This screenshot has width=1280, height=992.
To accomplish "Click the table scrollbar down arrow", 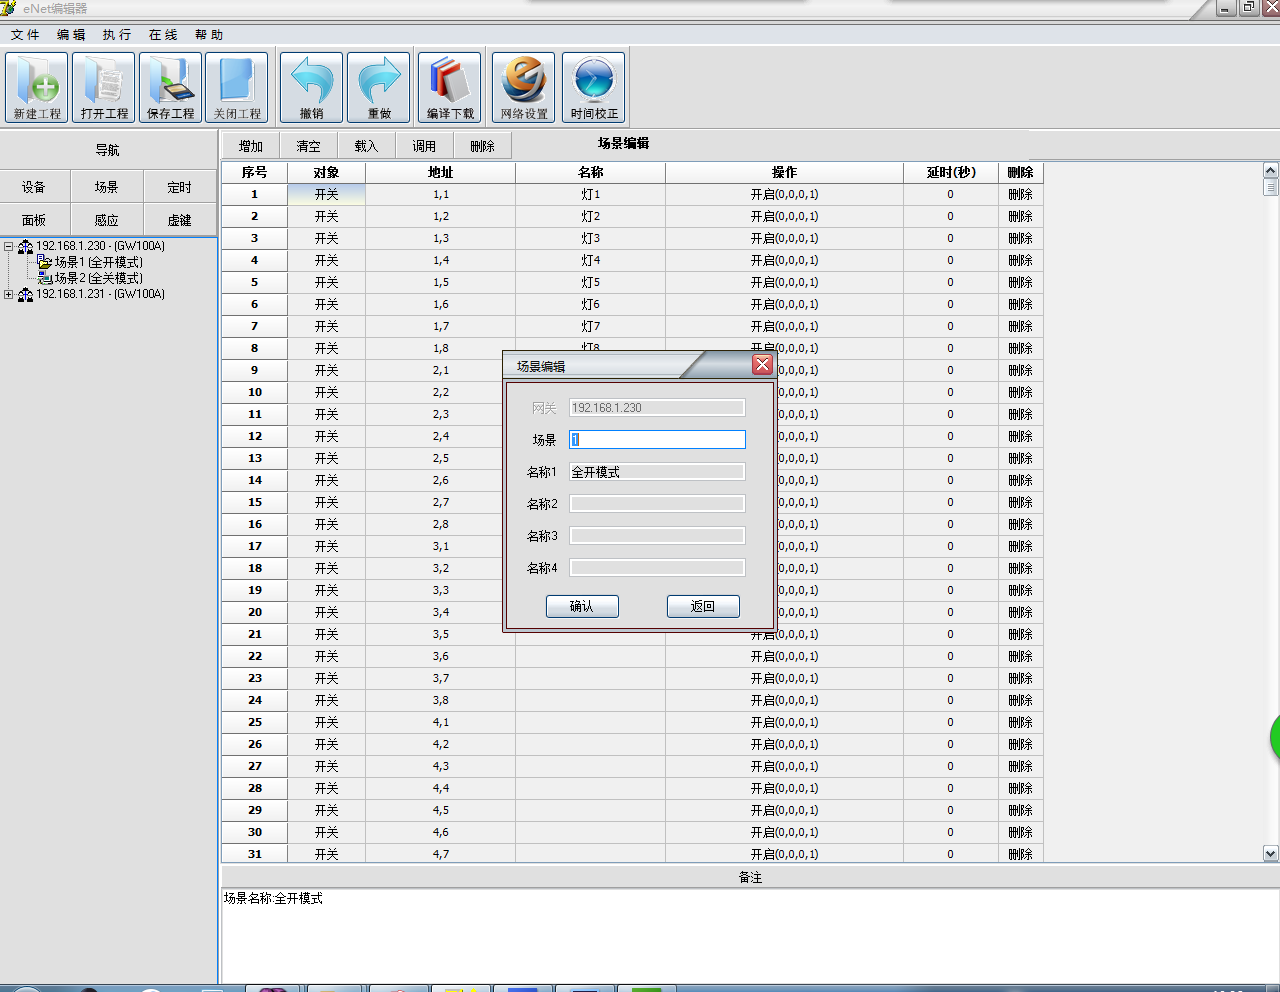I will 1271,854.
